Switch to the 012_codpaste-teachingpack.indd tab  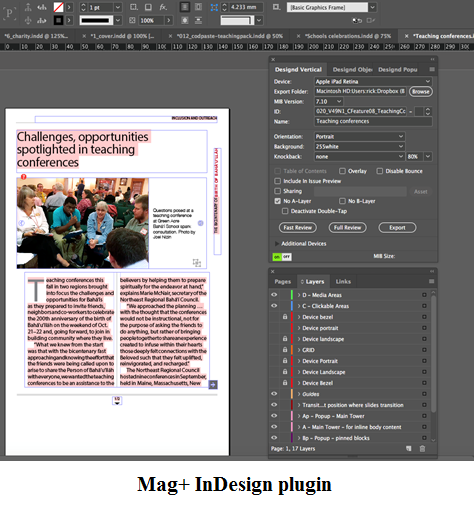click(x=230, y=36)
